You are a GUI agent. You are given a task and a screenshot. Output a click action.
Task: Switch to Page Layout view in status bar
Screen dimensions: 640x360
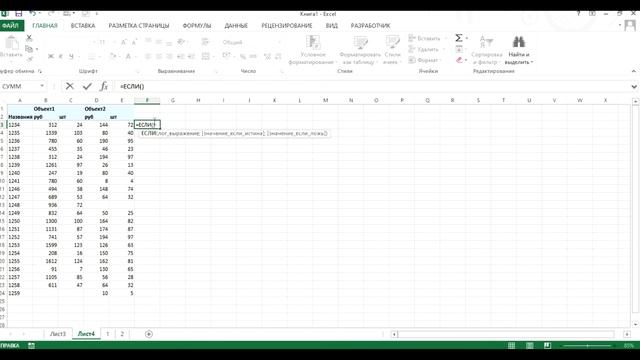click(x=530, y=346)
